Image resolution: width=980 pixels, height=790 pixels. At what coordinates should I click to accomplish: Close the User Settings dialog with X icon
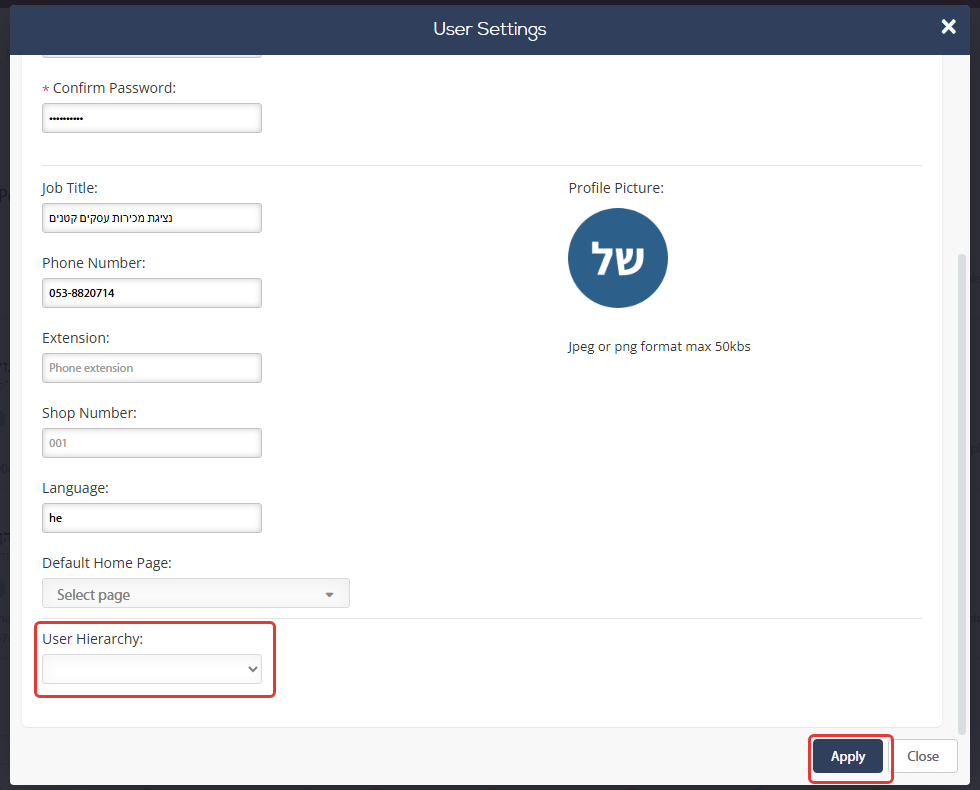[x=948, y=26]
